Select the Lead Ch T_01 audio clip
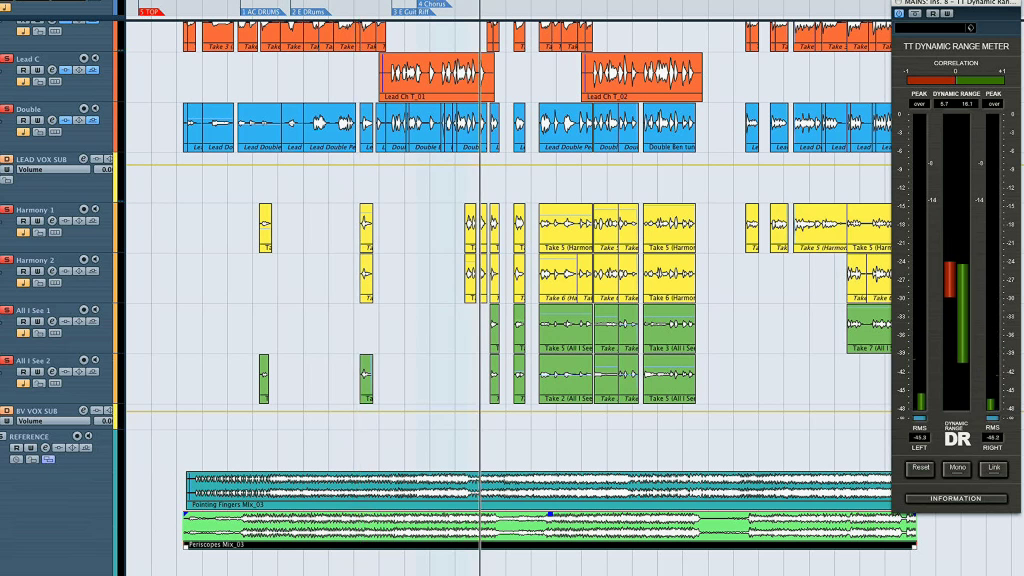1024x576 pixels. point(437,77)
